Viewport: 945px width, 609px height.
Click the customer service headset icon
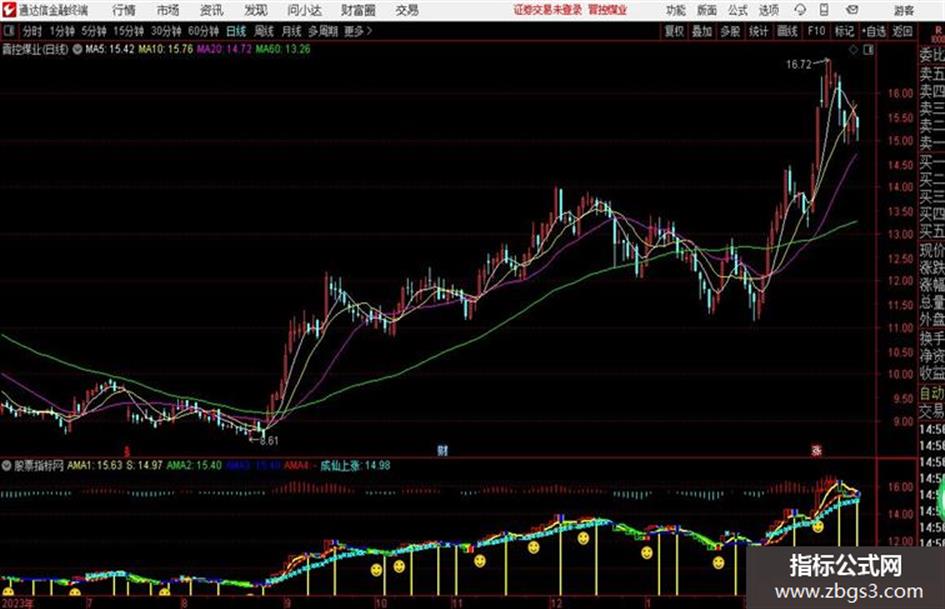[800, 10]
